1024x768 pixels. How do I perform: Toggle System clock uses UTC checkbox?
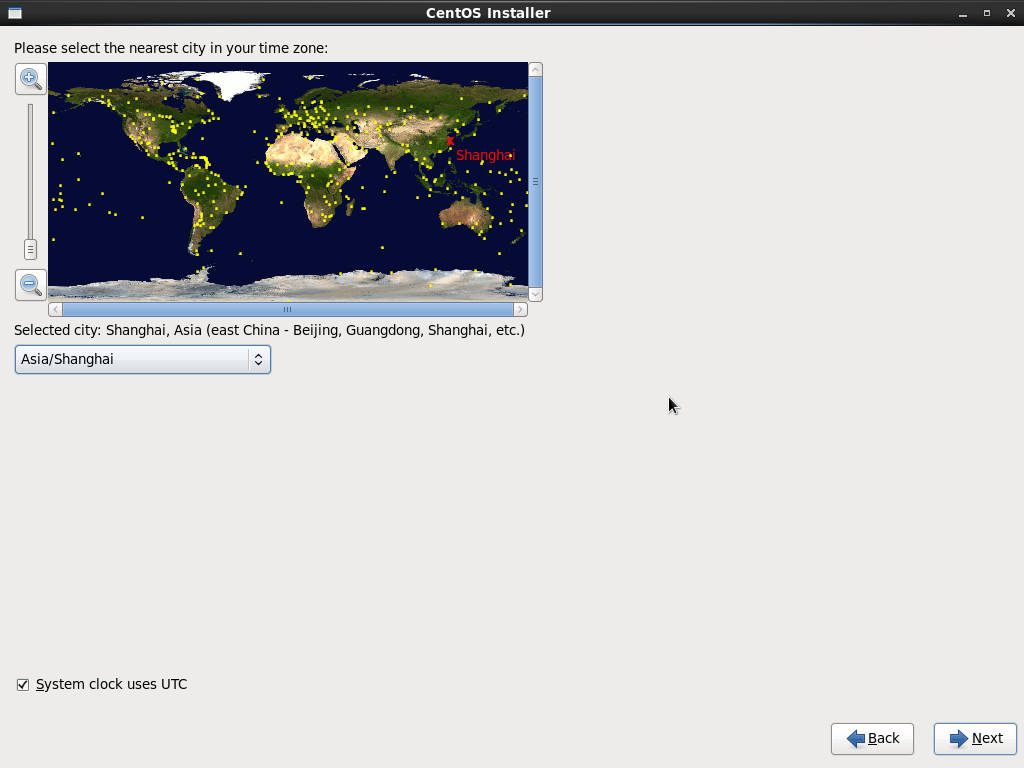coord(23,684)
